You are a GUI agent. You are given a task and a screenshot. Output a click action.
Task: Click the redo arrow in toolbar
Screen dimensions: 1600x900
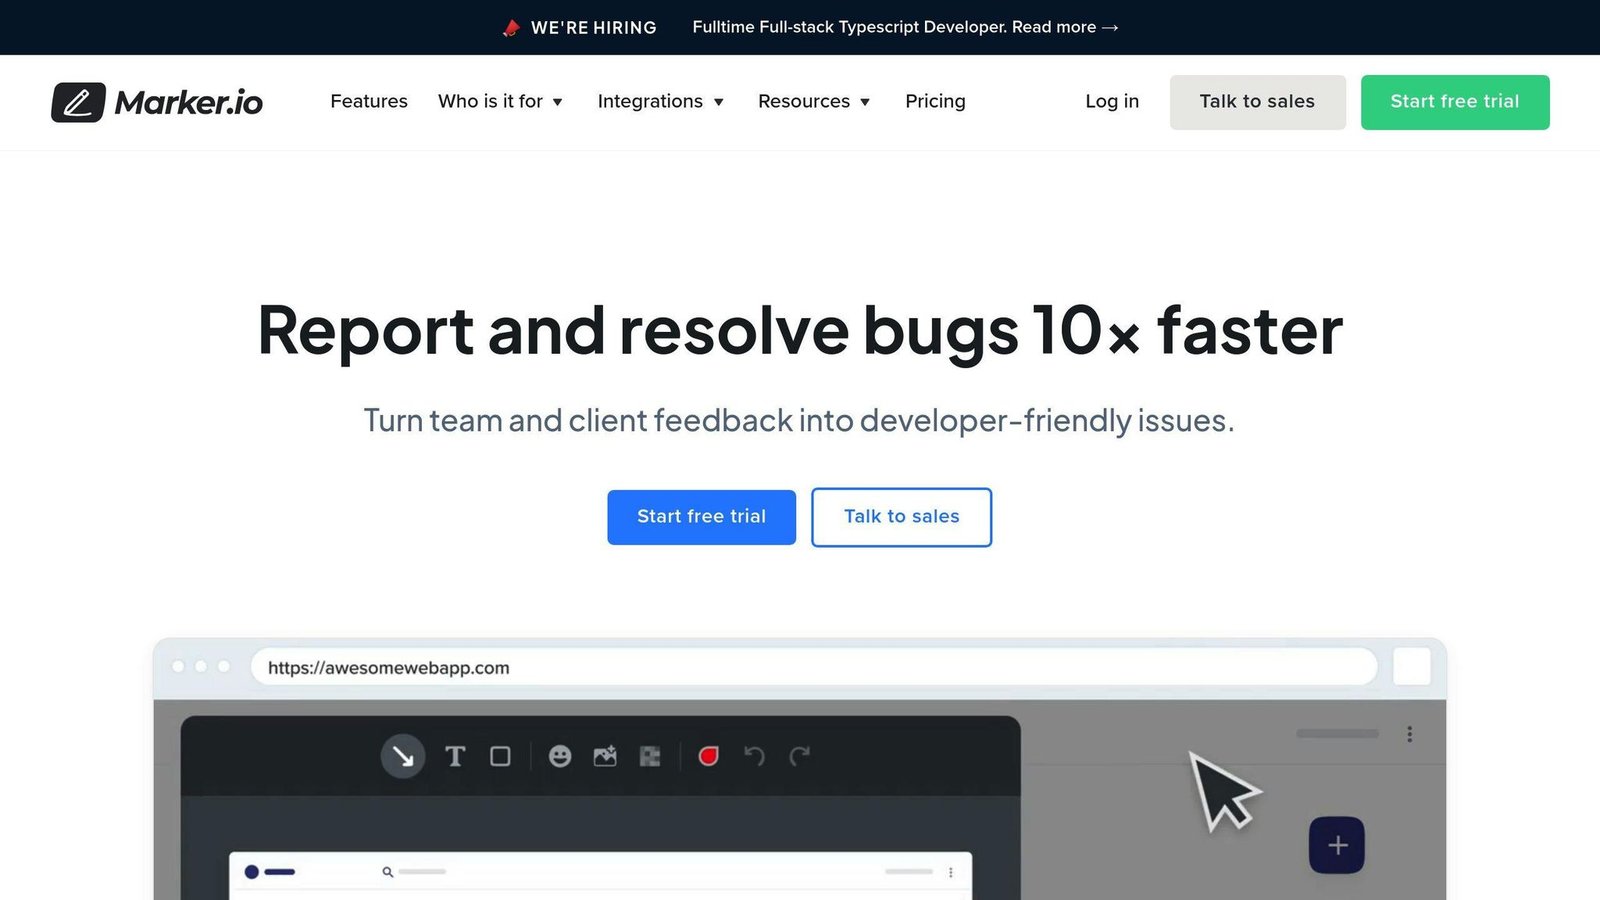coord(799,756)
